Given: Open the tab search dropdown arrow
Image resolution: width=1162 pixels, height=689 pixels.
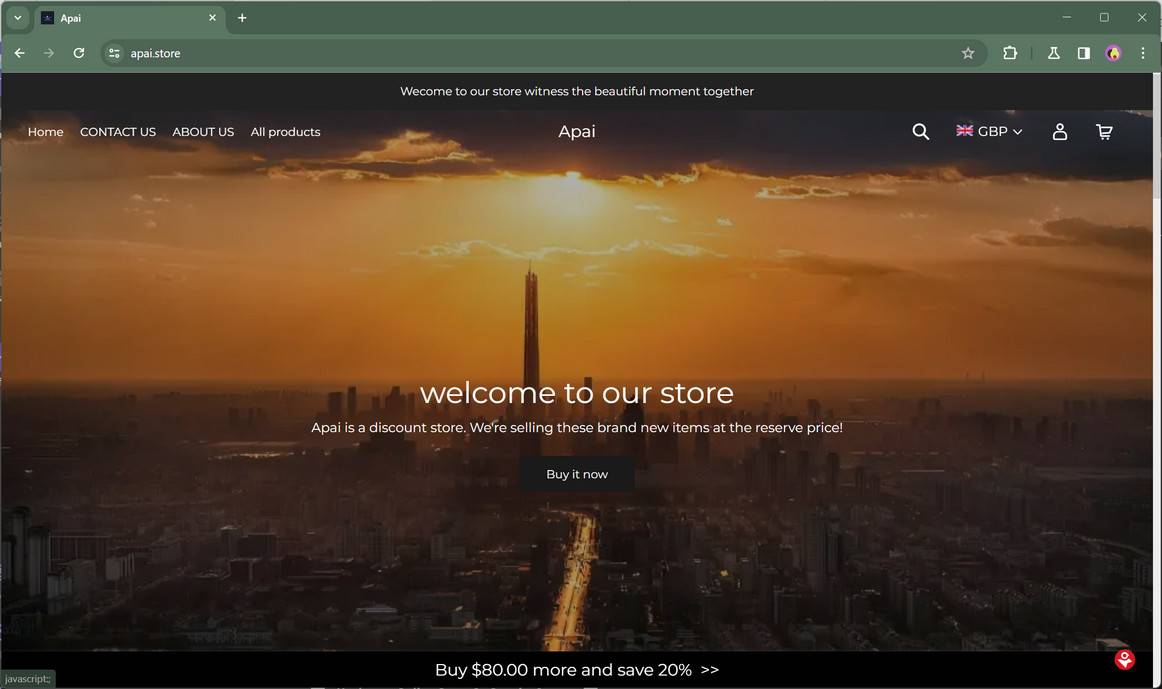Looking at the screenshot, I should click(x=18, y=18).
